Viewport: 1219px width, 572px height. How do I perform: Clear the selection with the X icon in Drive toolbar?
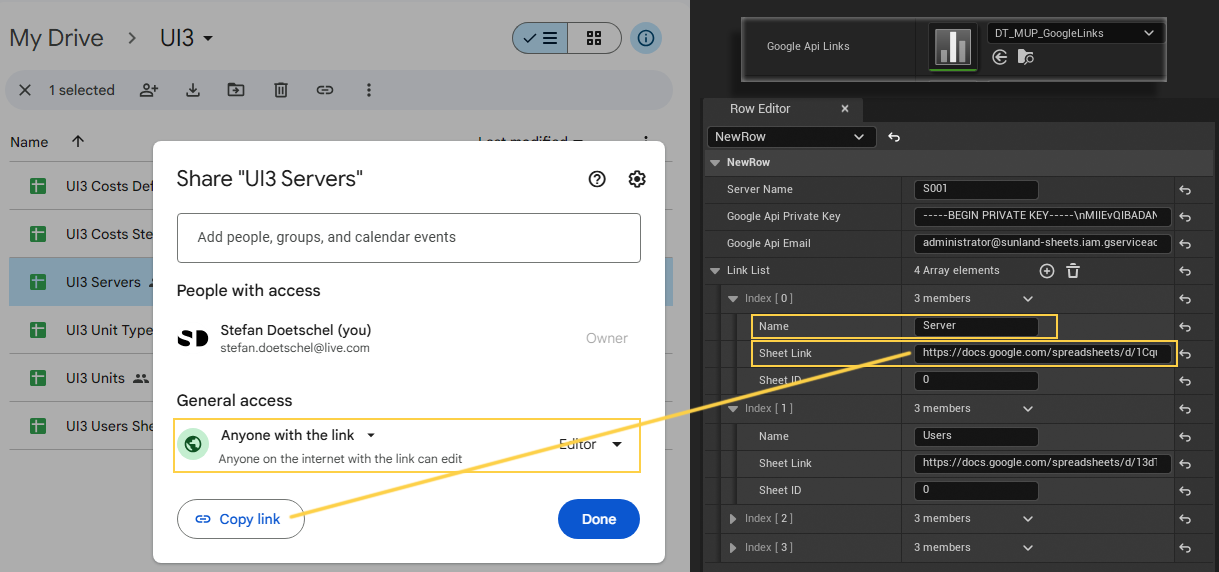tap(25, 90)
